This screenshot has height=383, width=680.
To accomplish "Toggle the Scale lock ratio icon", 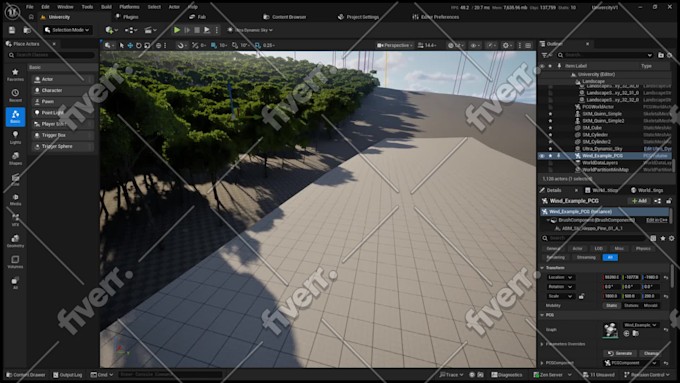I will tap(581, 296).
